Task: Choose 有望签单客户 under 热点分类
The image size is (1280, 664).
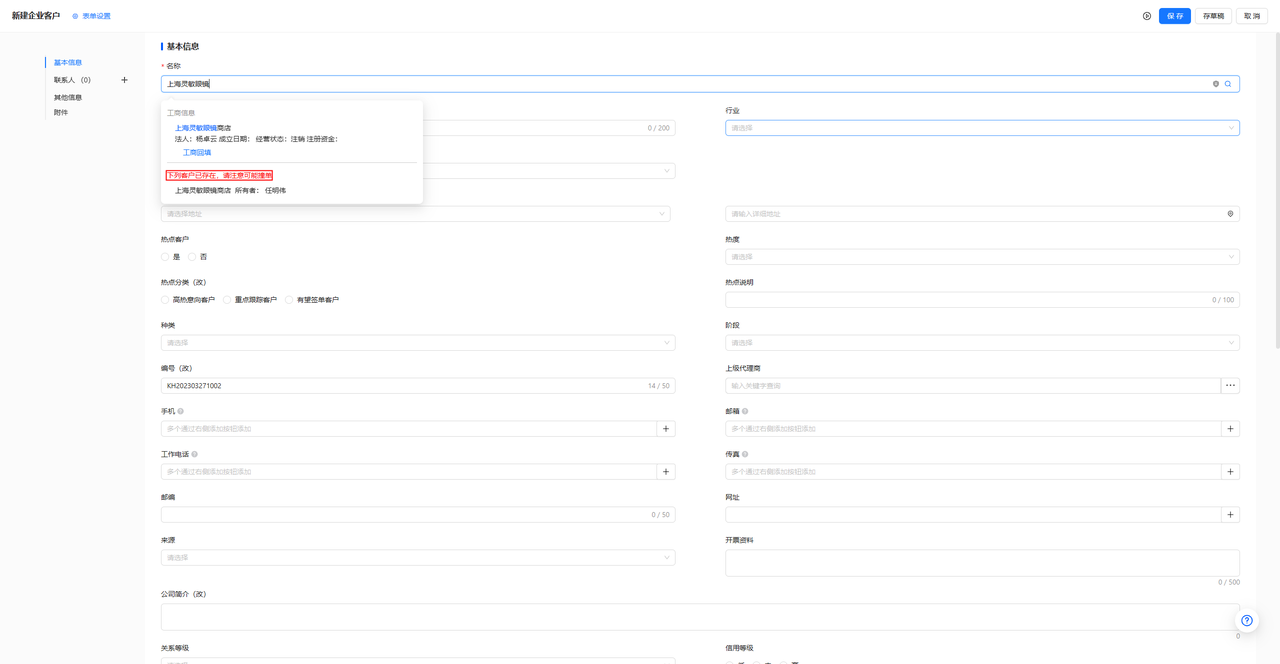Action: 312,300
